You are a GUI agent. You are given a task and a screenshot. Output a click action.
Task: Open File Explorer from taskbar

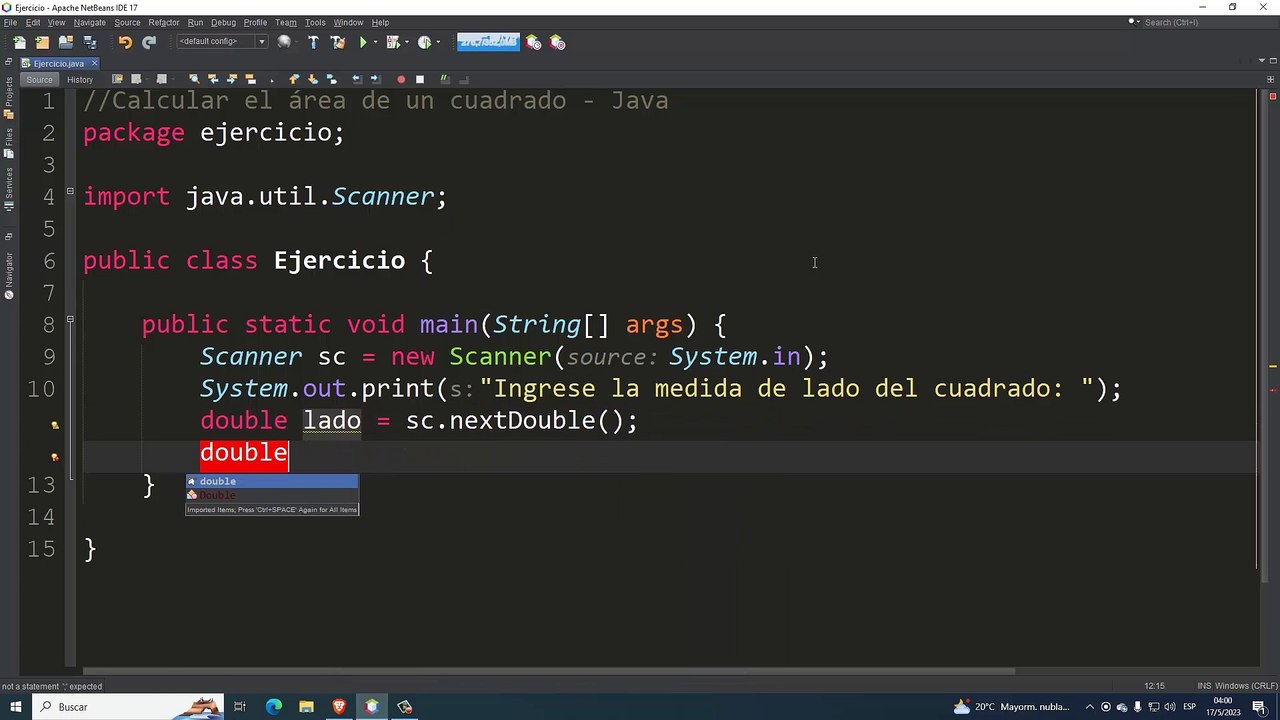(x=306, y=707)
